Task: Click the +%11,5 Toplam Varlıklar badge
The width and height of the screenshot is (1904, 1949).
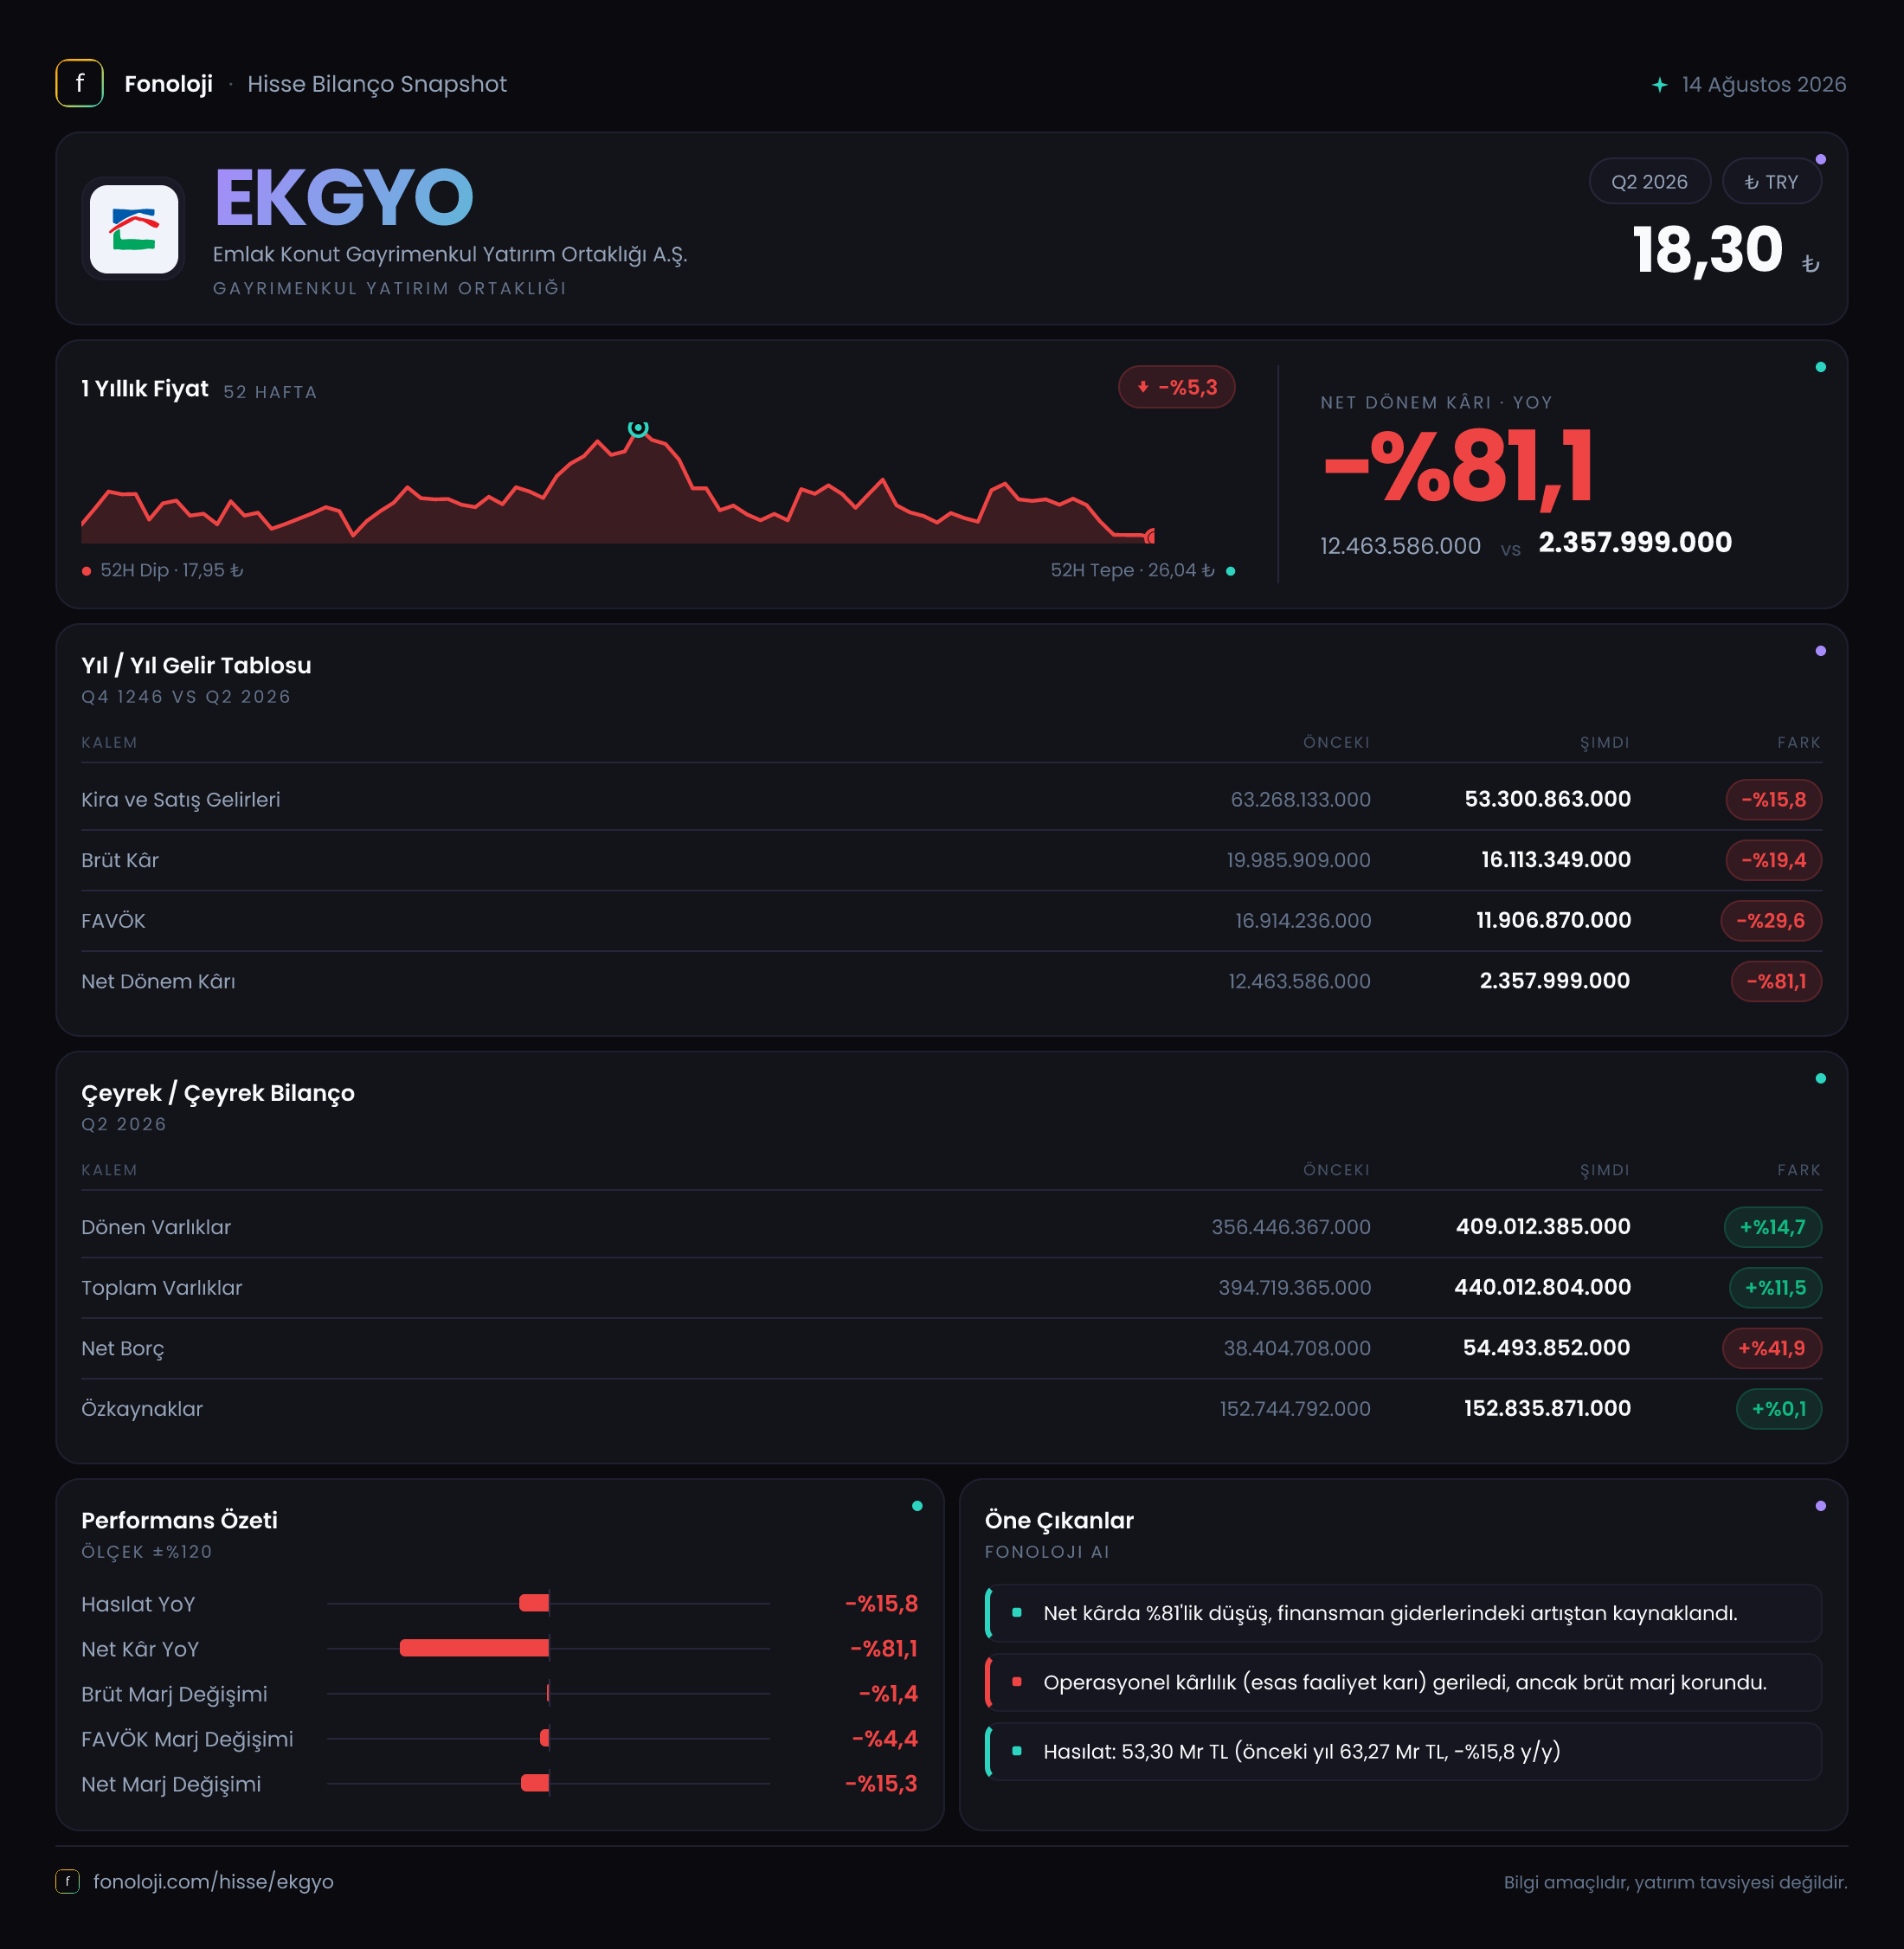Action: (1775, 1288)
